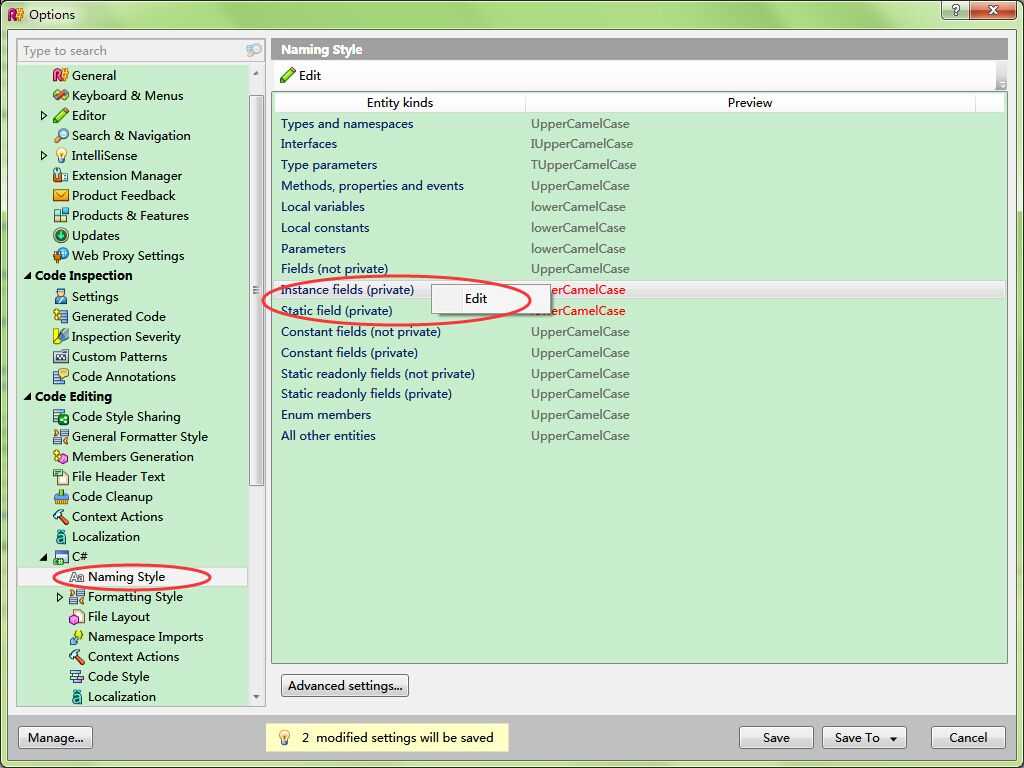Click the IntelliSense light bulb icon
The width and height of the screenshot is (1024, 768).
[61, 155]
